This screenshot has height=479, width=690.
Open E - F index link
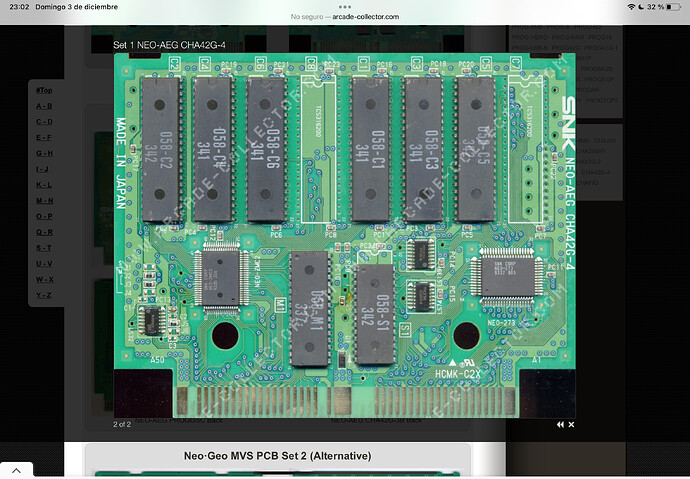click(x=44, y=138)
